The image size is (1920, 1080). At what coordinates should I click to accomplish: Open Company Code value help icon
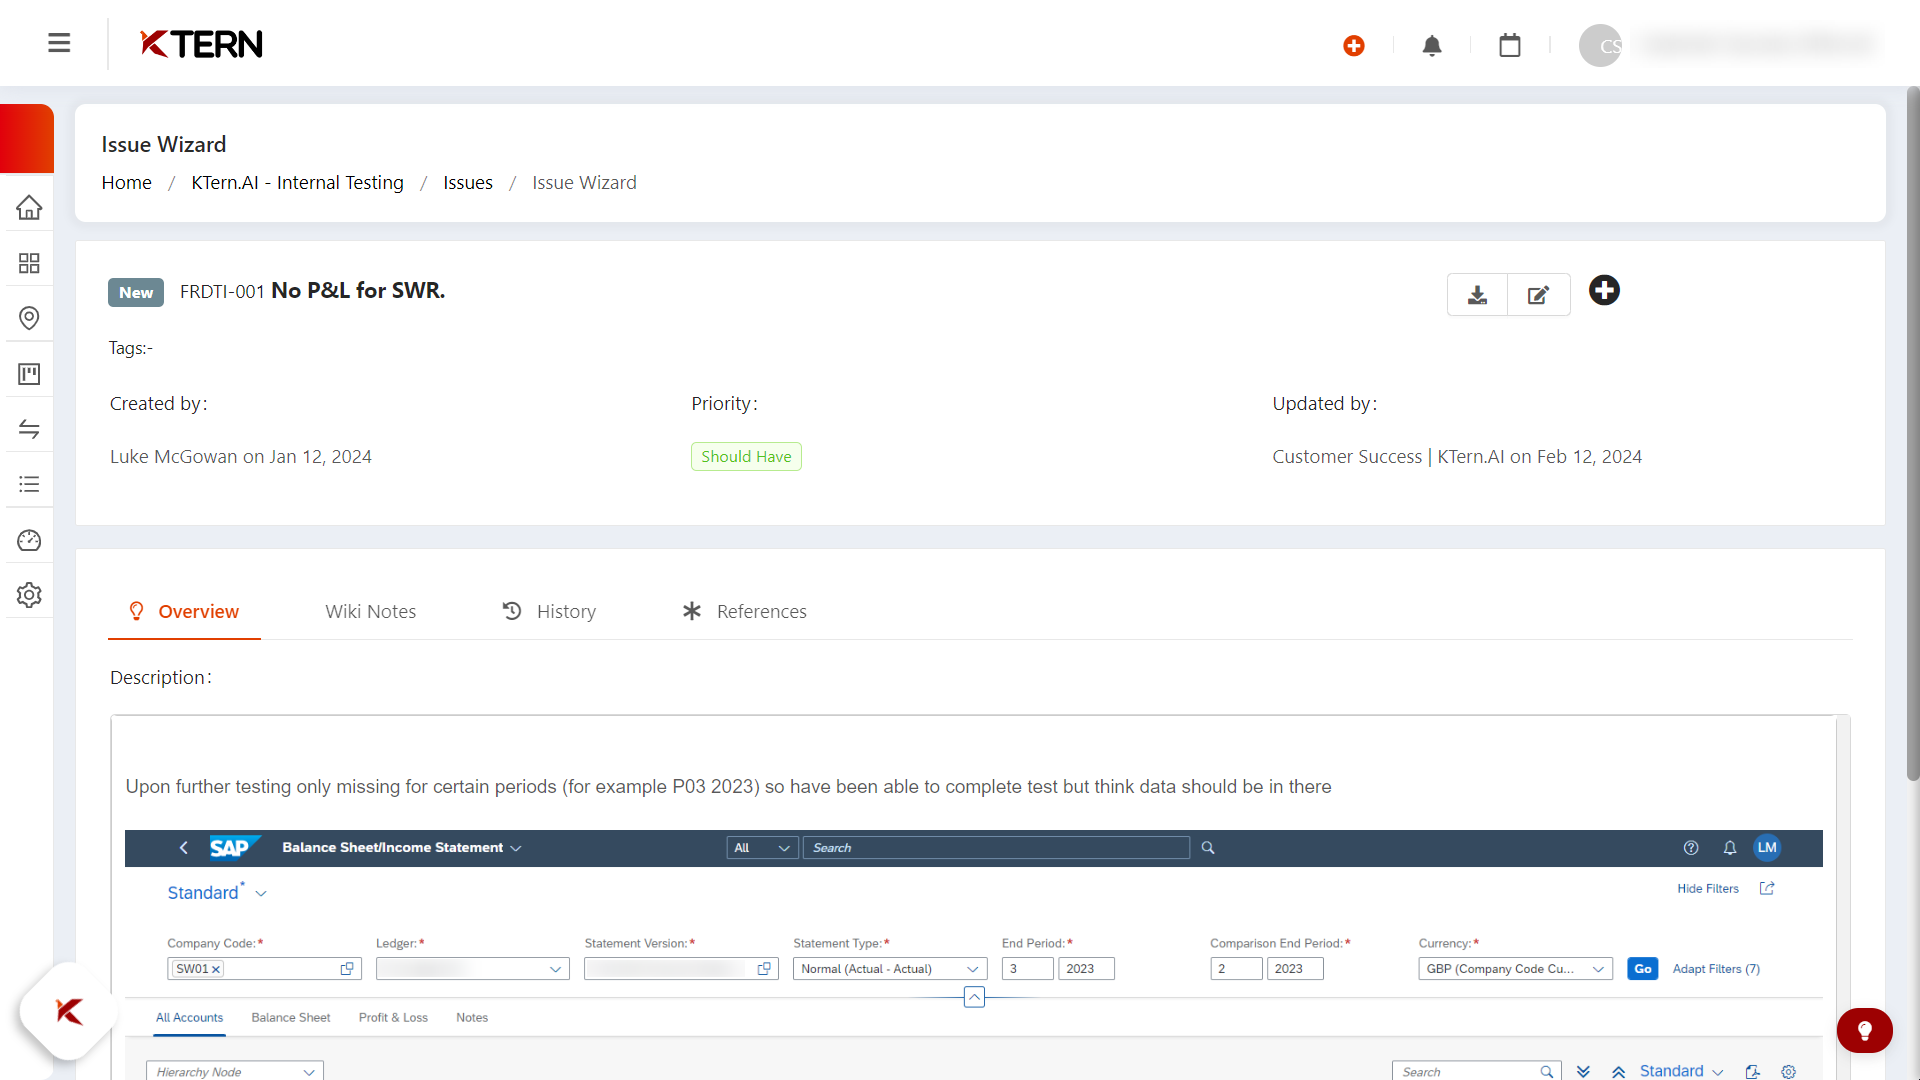347,968
